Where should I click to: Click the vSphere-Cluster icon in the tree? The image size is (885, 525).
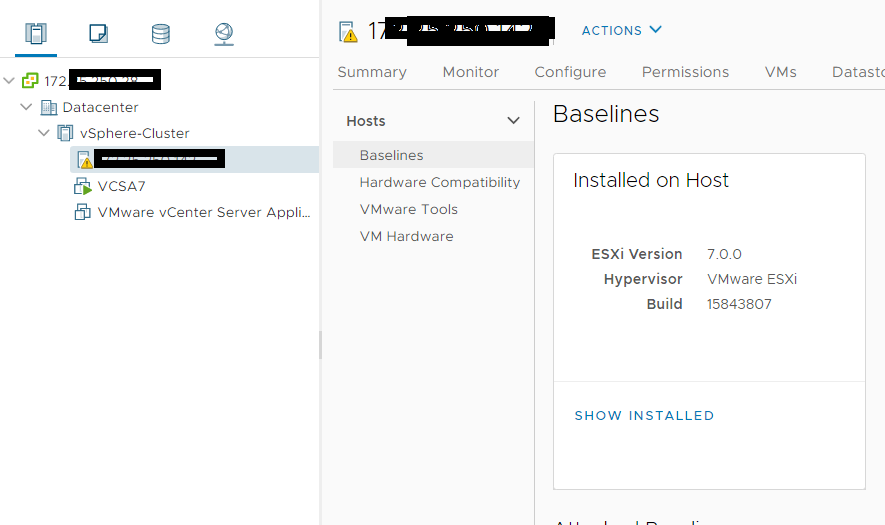65,133
